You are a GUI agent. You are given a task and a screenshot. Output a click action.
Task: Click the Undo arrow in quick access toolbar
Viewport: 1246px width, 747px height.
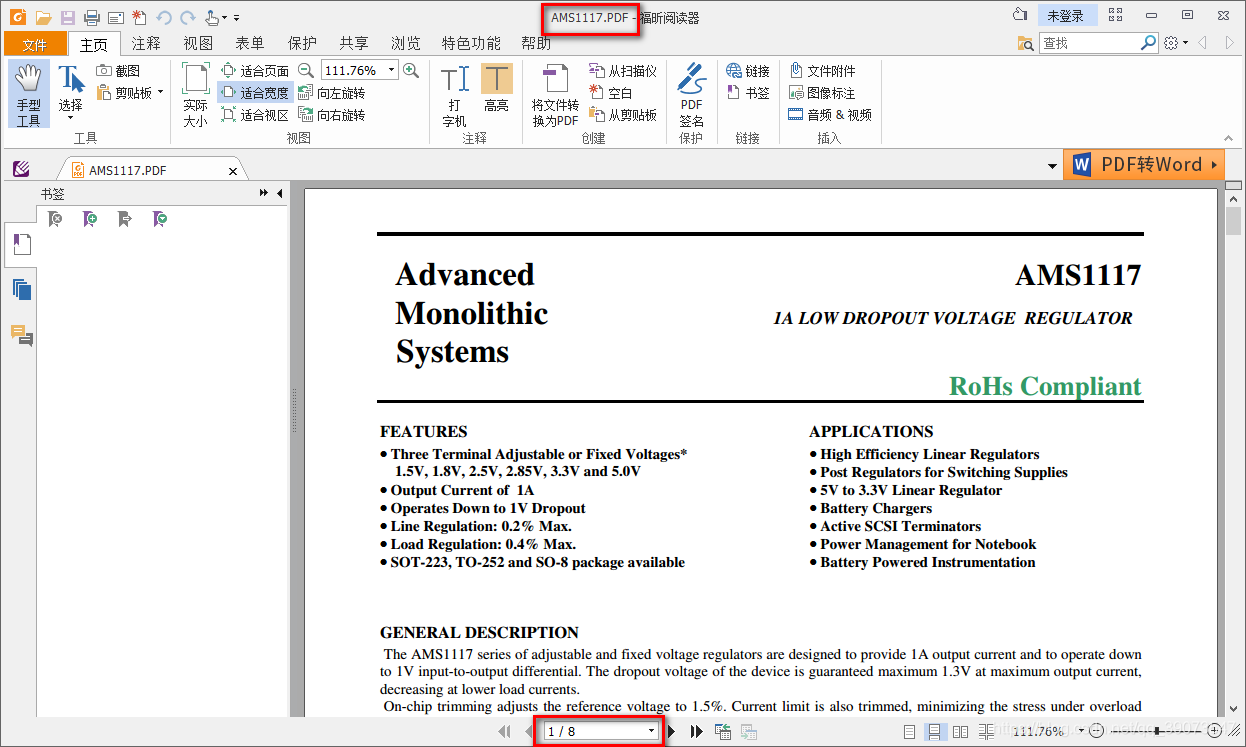(164, 17)
